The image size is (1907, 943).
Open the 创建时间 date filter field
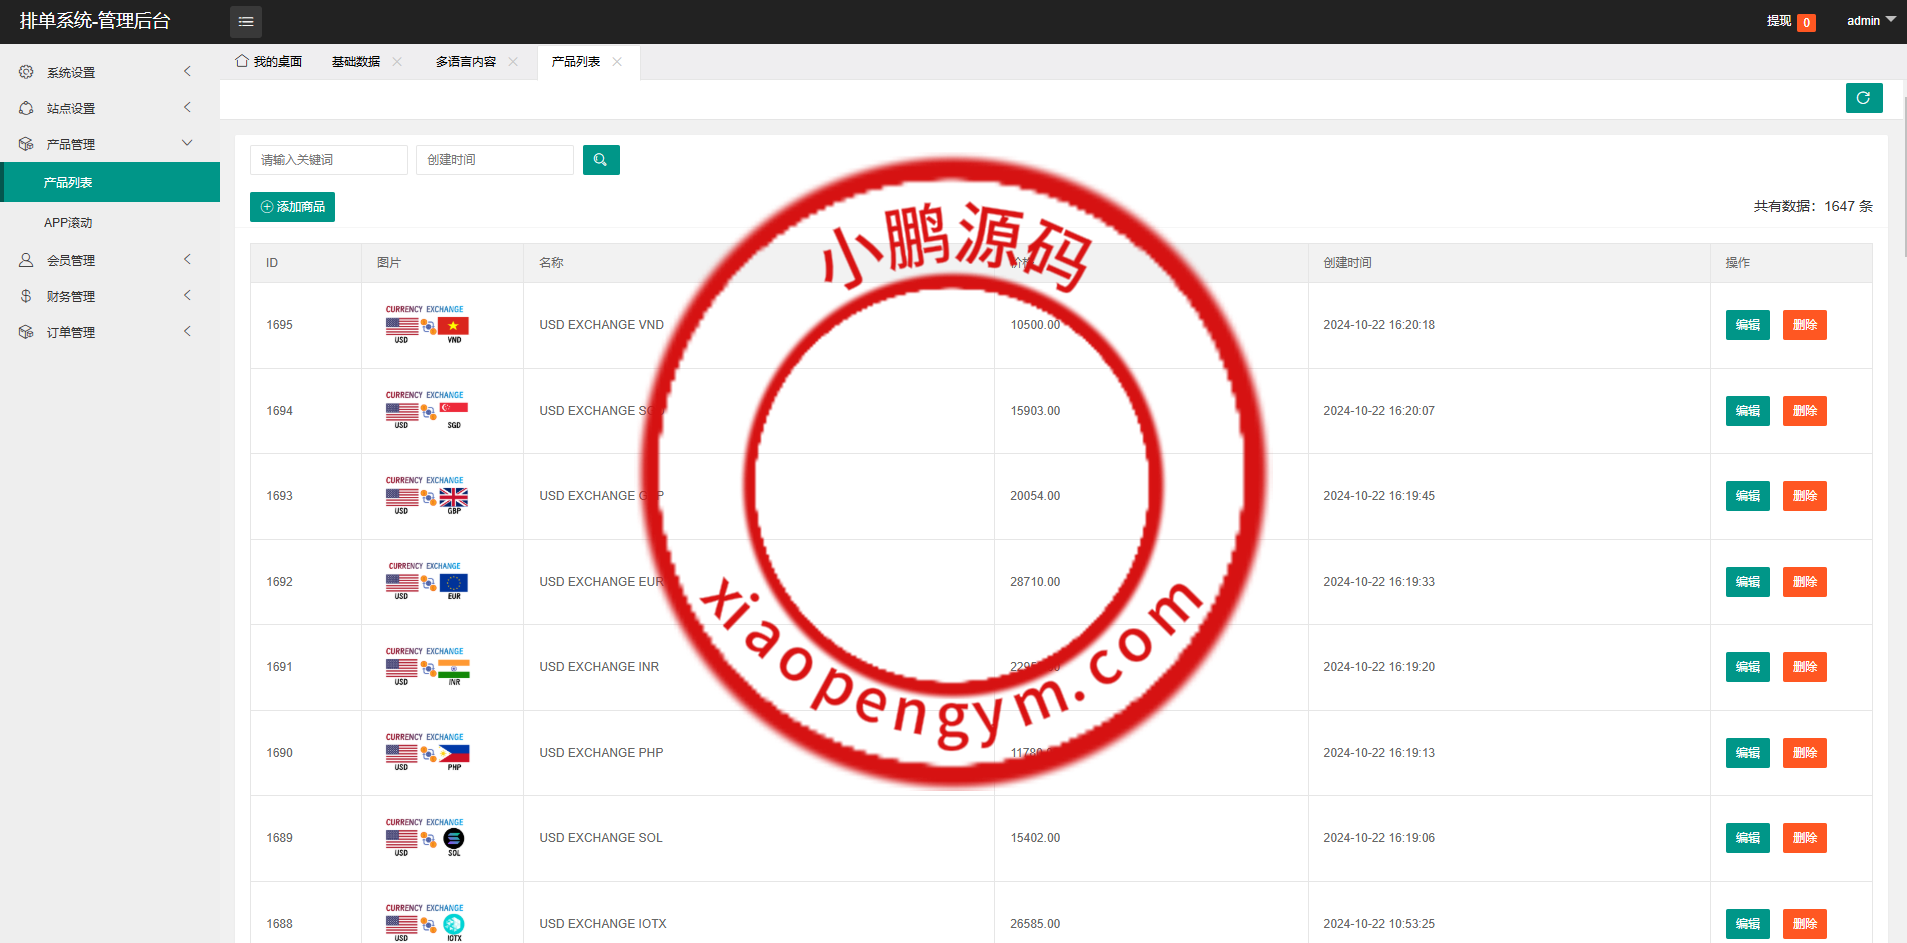pos(494,160)
